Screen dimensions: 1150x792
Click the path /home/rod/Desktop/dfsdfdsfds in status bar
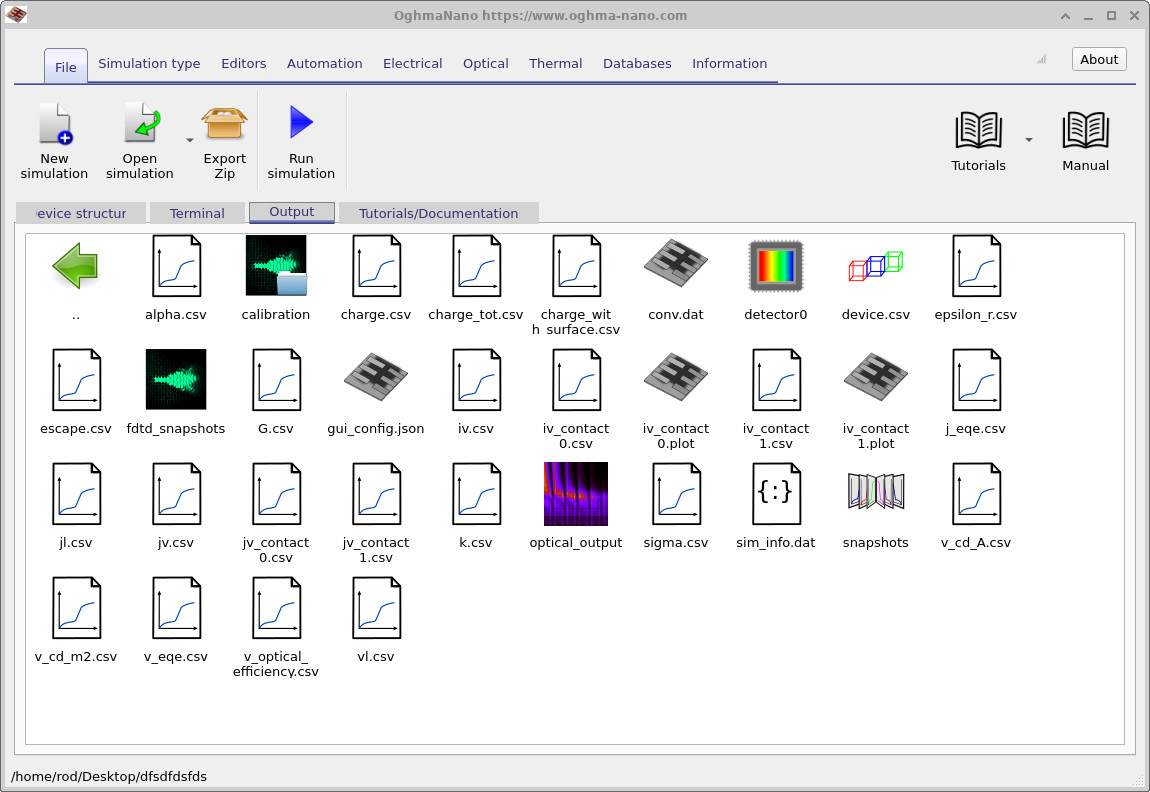[109, 776]
